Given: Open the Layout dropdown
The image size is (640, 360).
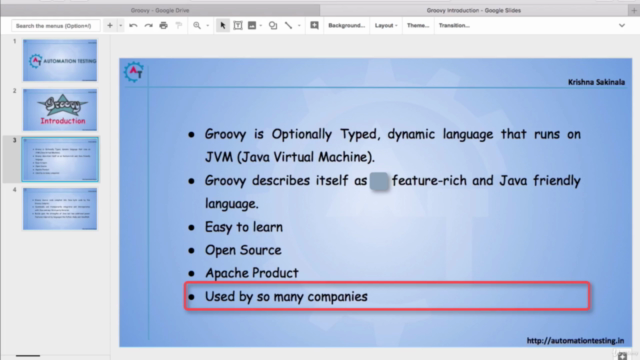Looking at the screenshot, I should 386,25.
